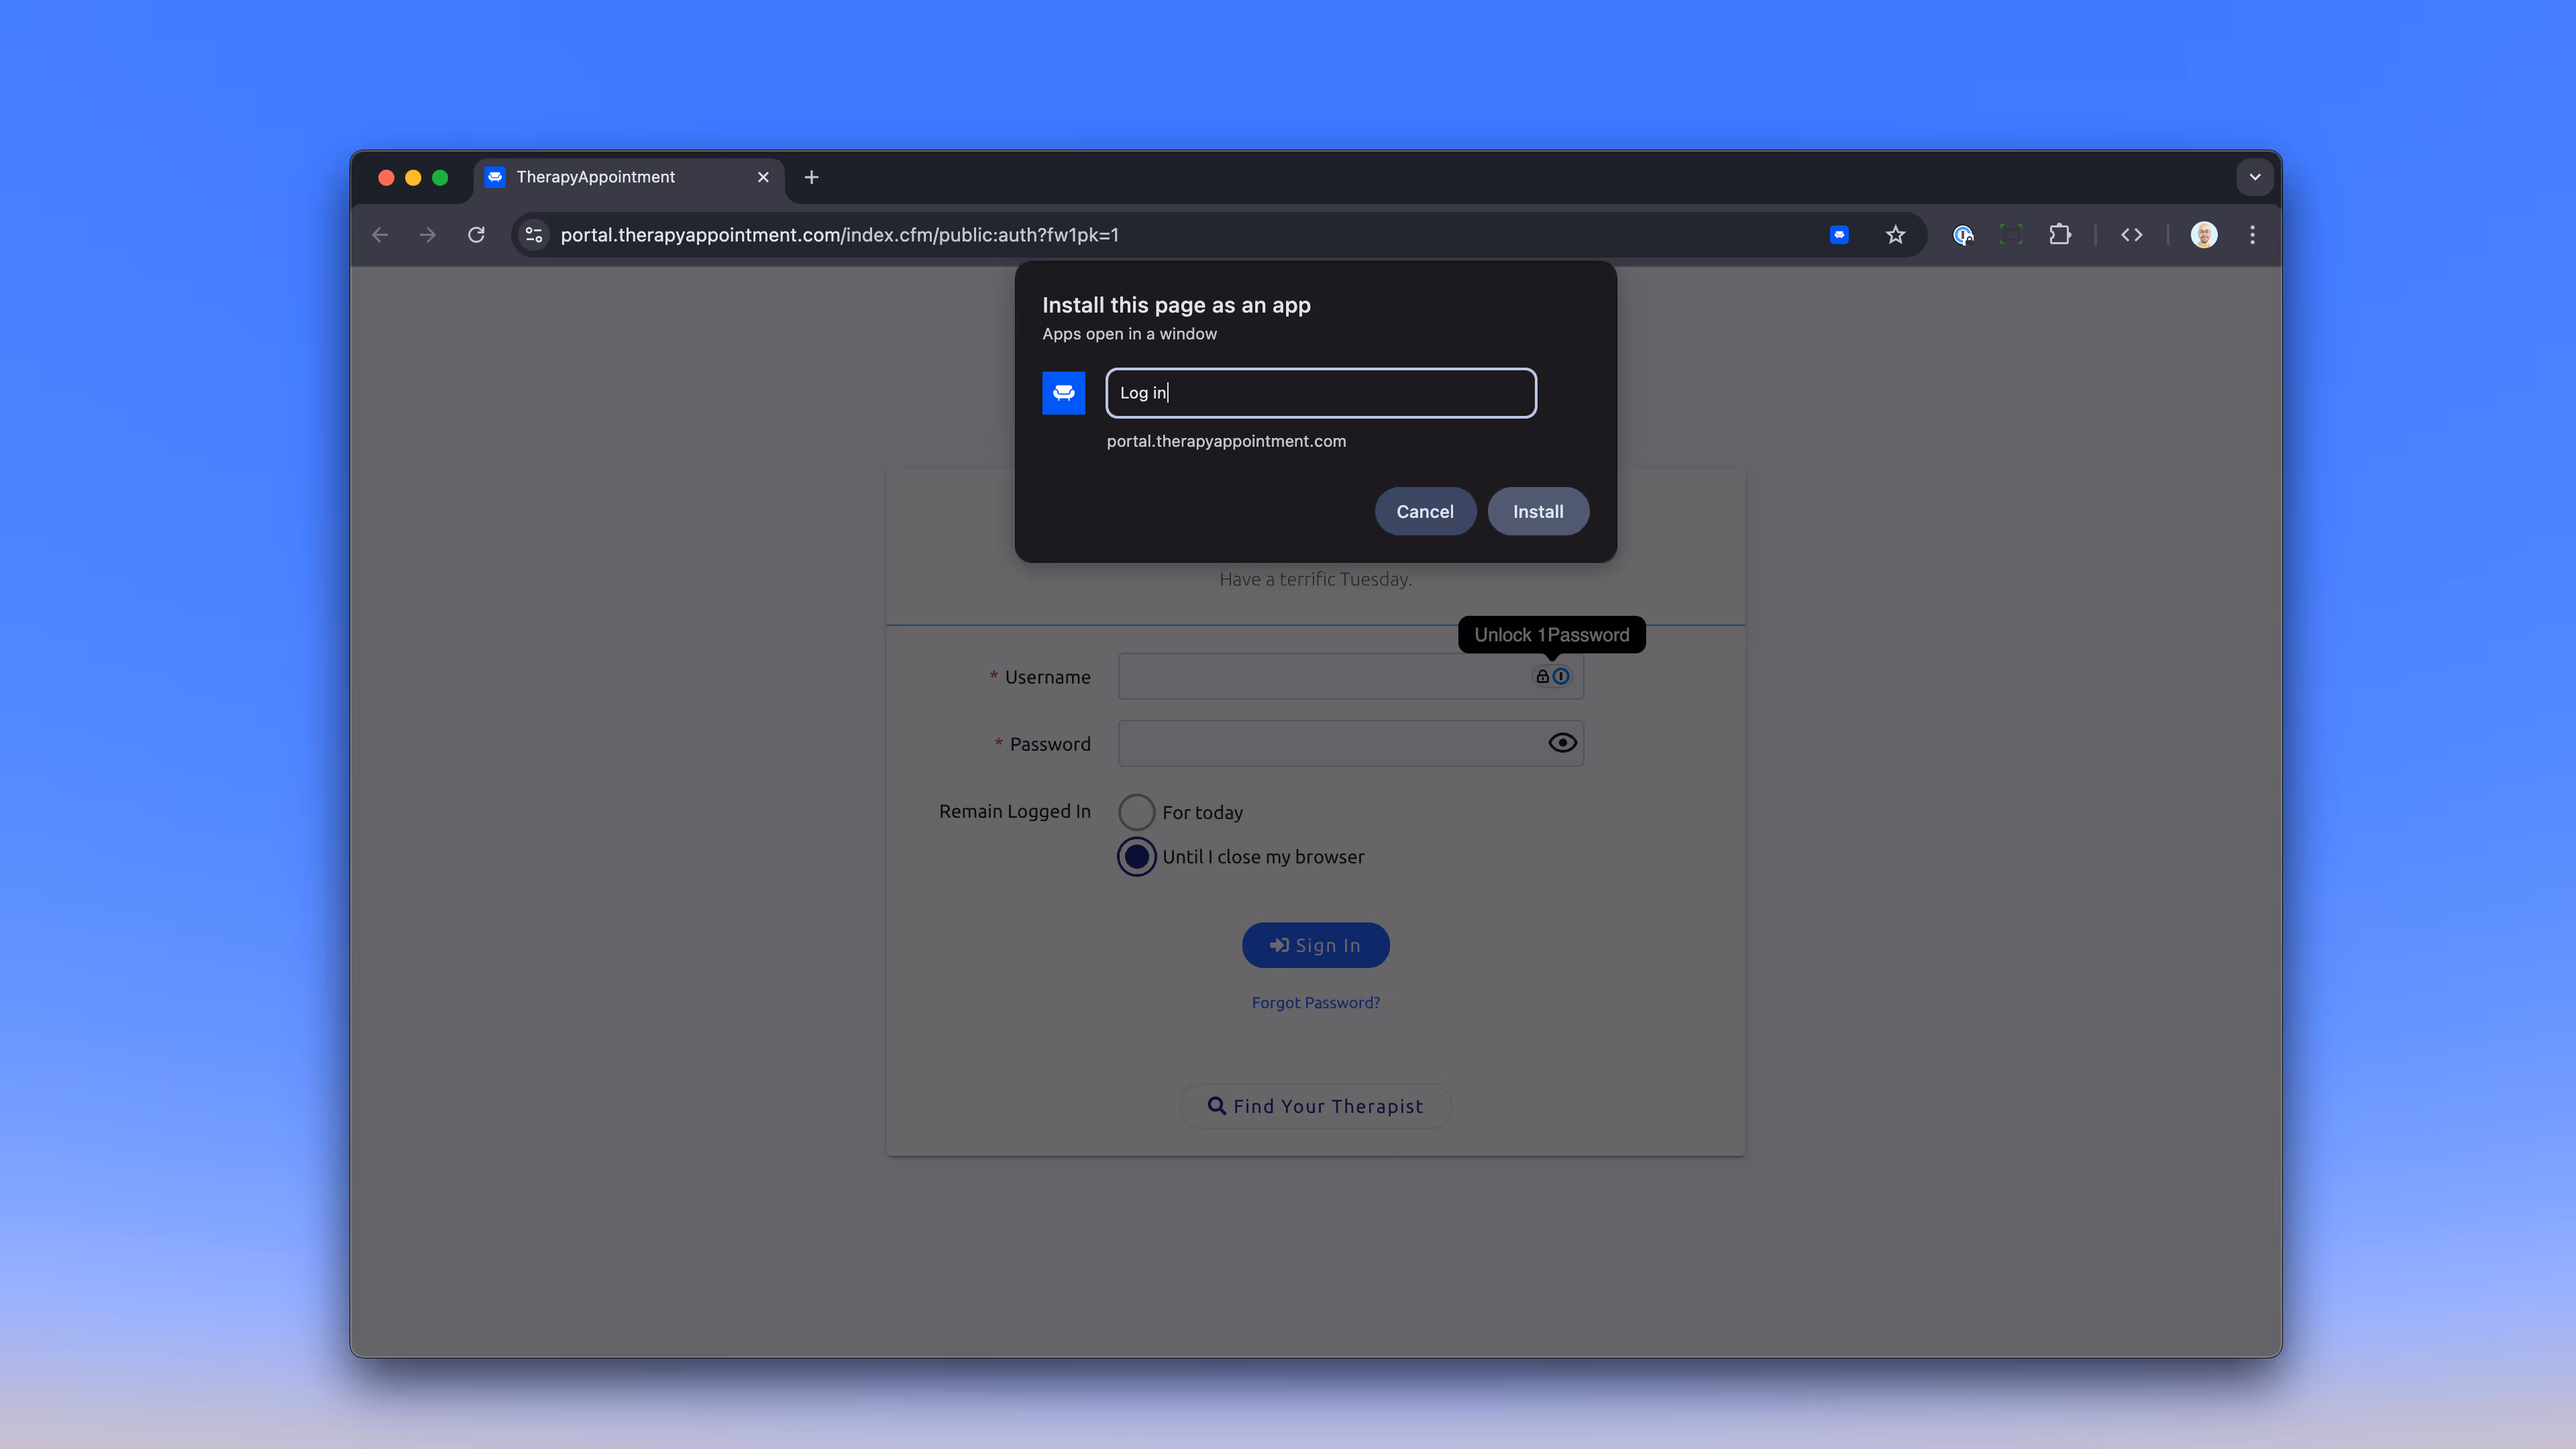This screenshot has height=1449, width=2576.
Task: Click the 1Password icon in Username field
Action: (1560, 677)
